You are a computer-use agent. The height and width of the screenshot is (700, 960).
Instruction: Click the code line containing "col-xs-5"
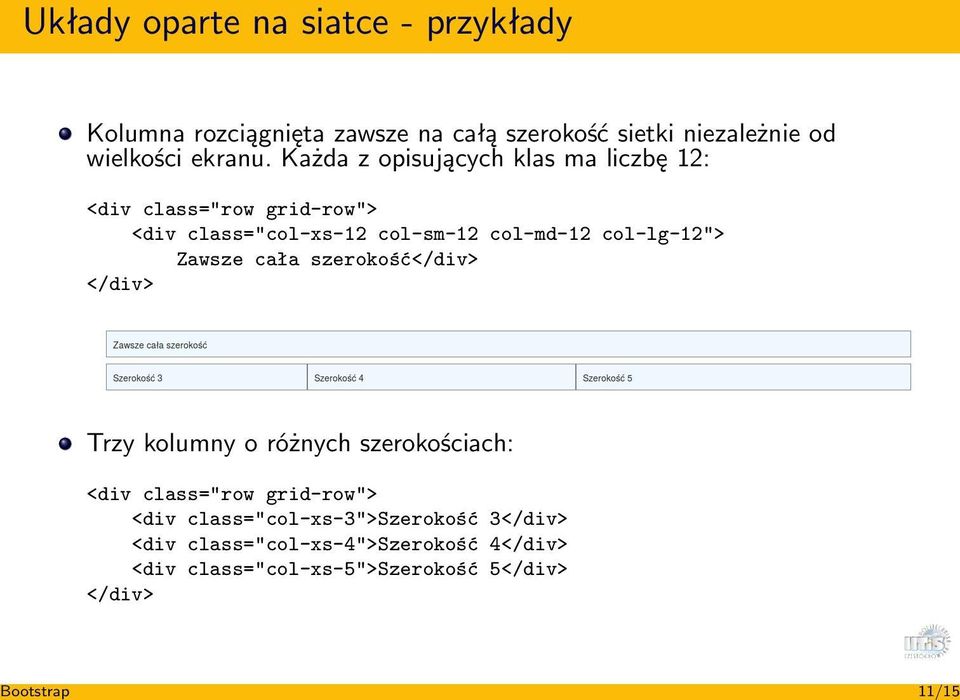350,570
